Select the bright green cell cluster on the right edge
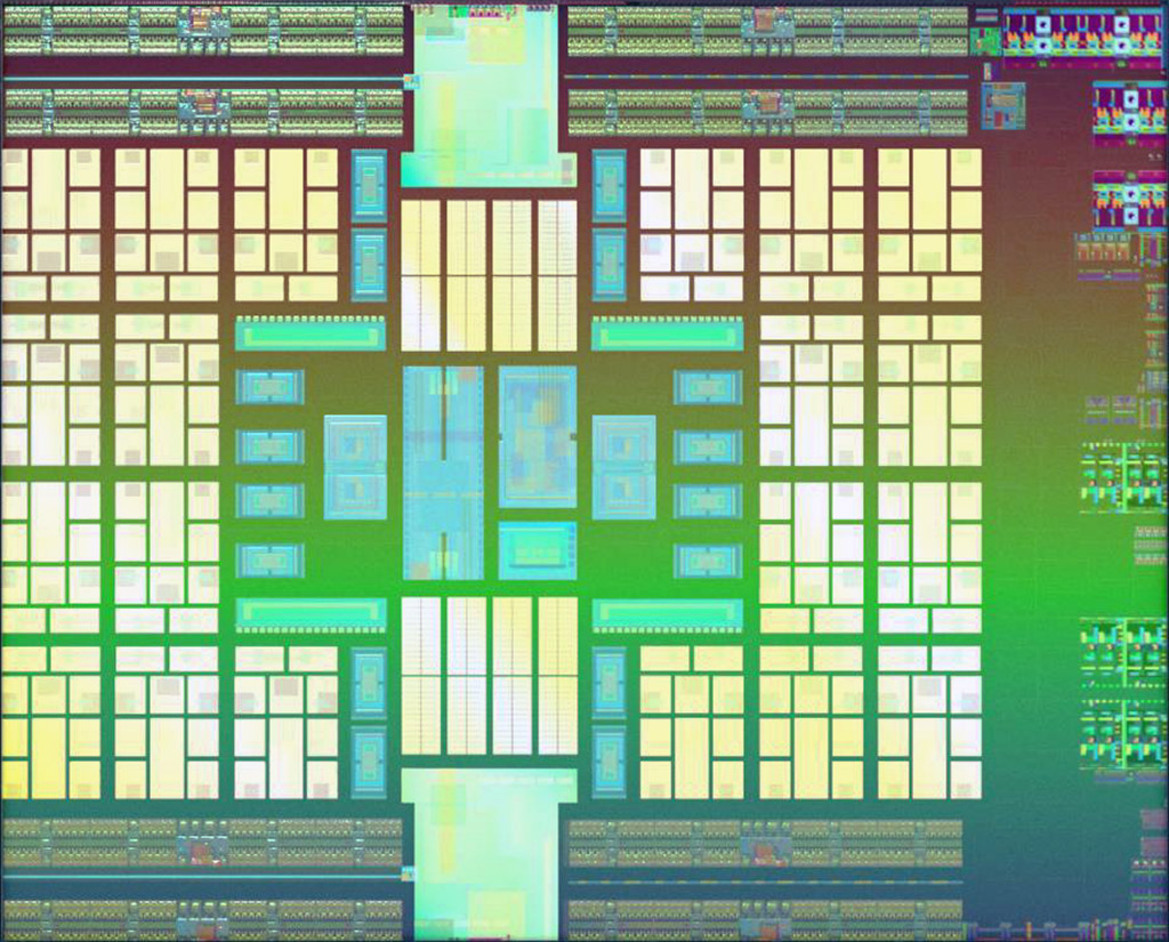1169x942 pixels. click(1123, 477)
